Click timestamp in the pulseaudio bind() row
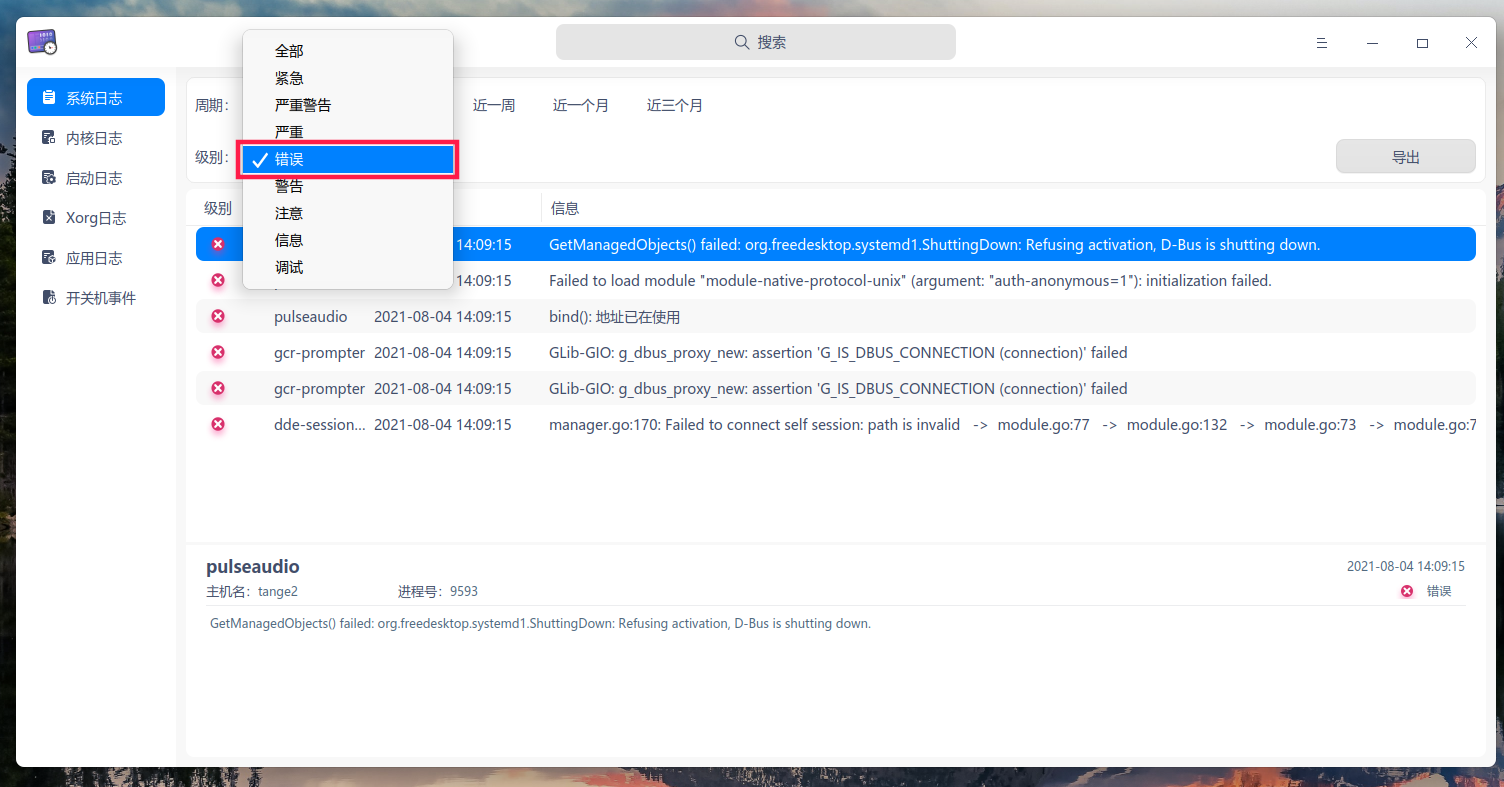 [443, 317]
